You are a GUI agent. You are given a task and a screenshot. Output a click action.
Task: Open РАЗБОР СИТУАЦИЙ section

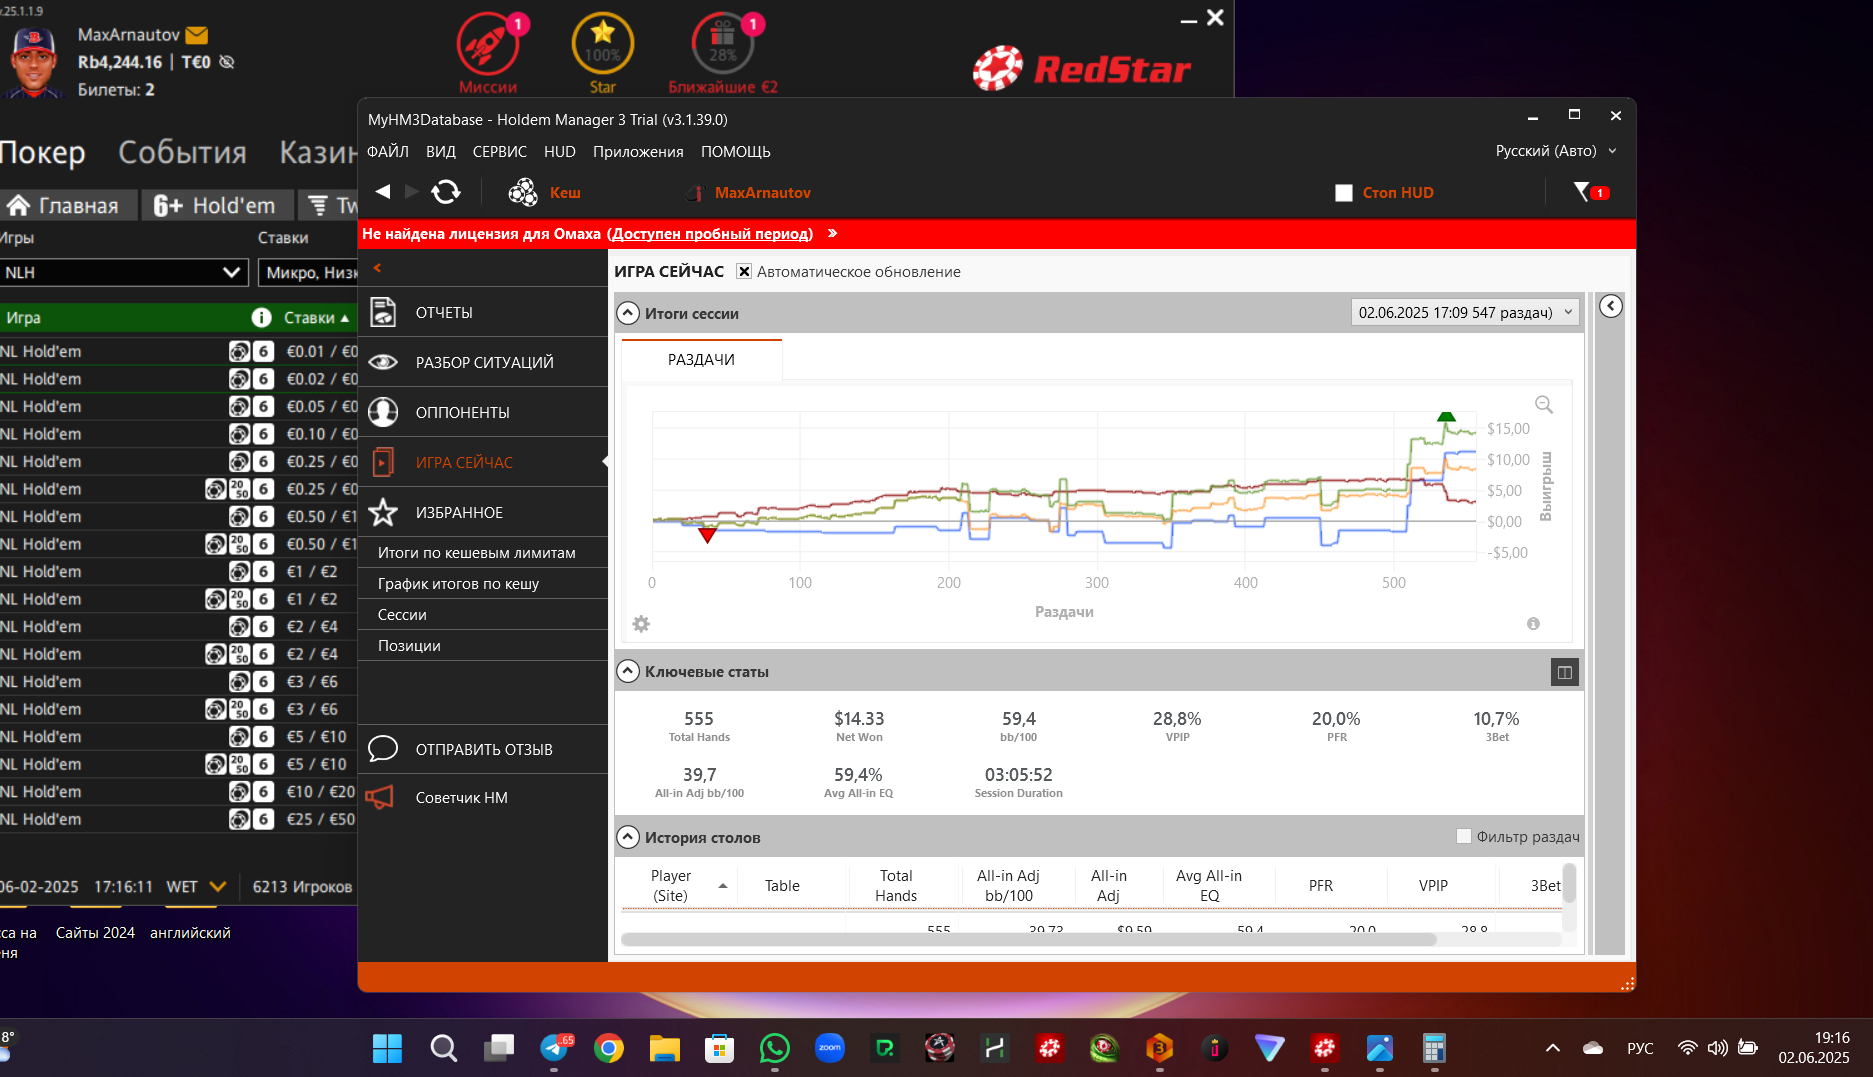click(483, 362)
